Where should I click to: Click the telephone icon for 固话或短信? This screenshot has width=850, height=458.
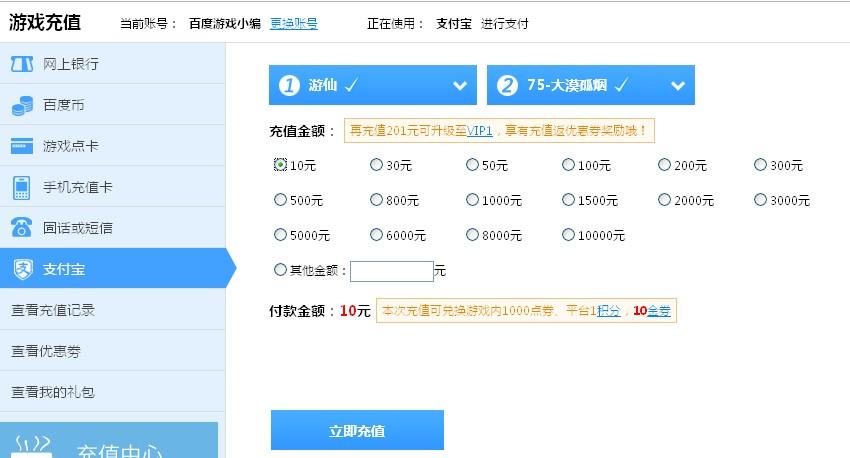[22, 227]
